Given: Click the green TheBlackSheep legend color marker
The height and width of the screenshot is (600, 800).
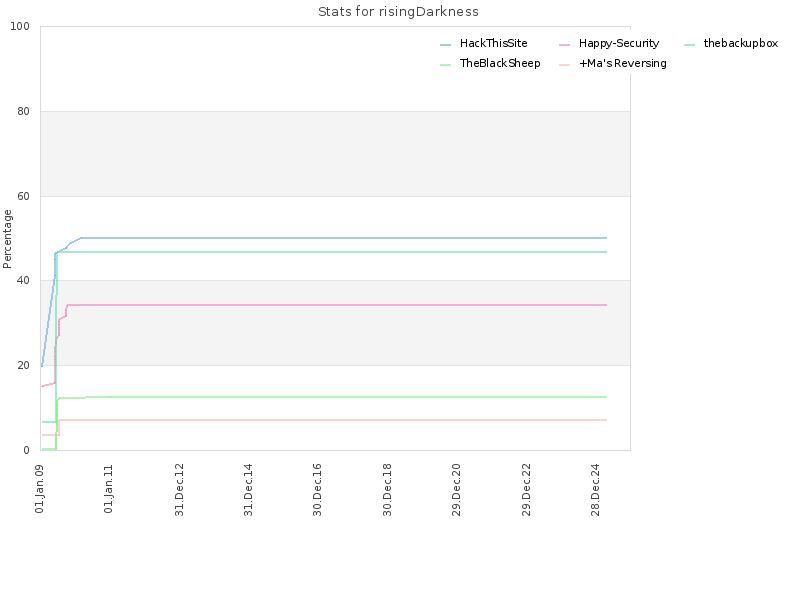Looking at the screenshot, I should click(445, 65).
